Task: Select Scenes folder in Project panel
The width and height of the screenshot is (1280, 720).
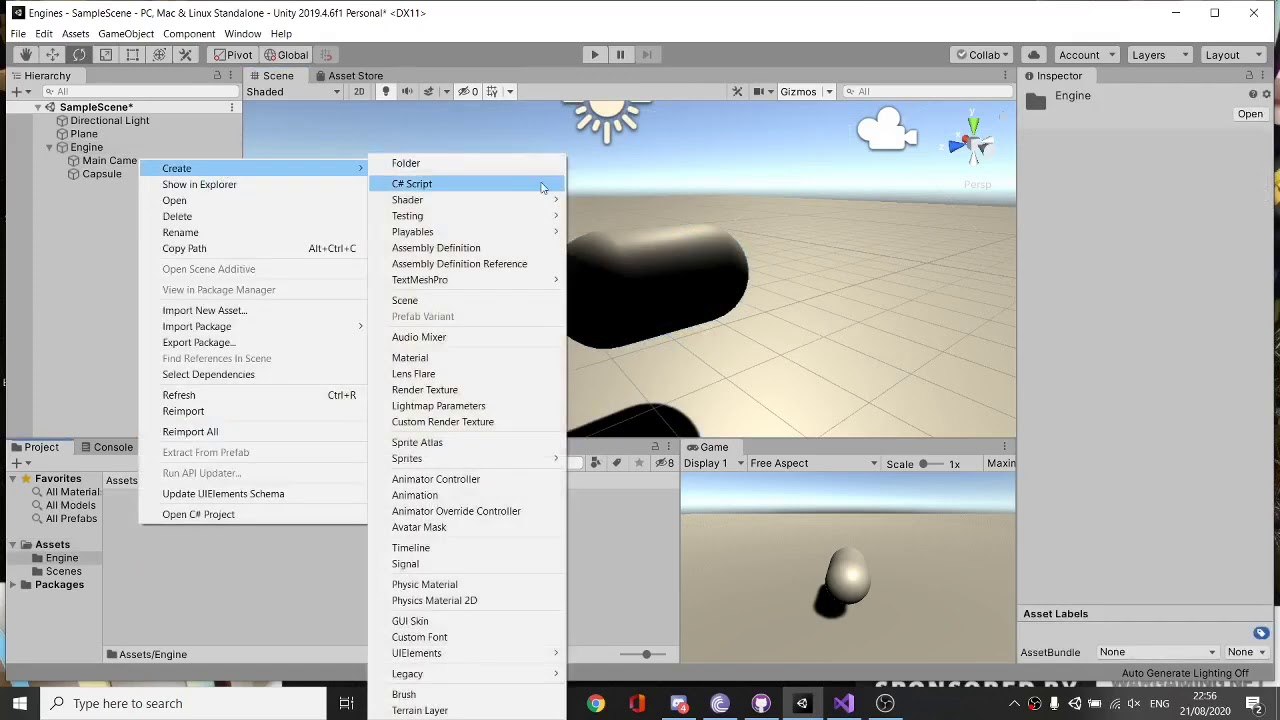Action: [x=64, y=572]
